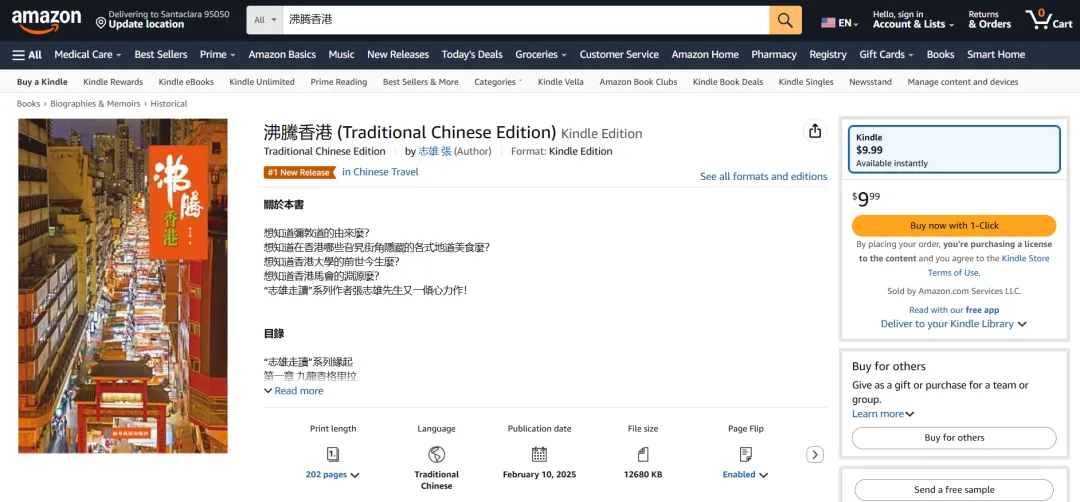Expand Read more description

coord(293,390)
